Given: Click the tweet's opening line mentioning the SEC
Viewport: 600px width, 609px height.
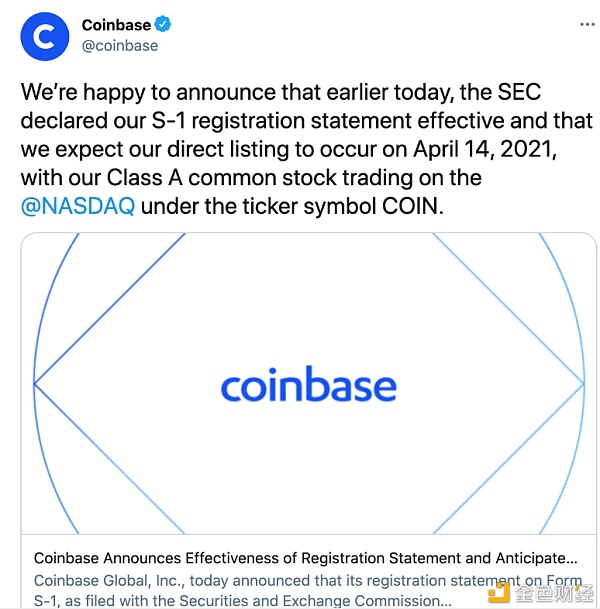Looking at the screenshot, I should click(281, 92).
